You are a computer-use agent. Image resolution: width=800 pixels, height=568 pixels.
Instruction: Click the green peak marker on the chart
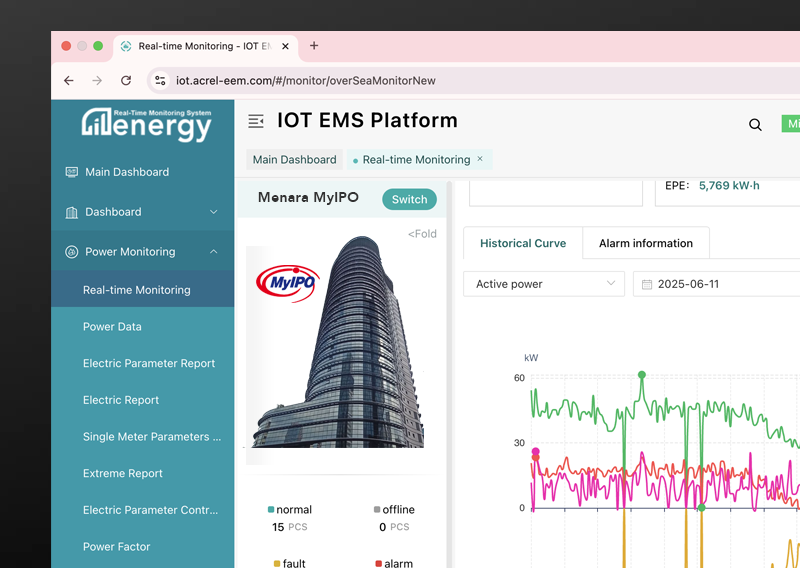[642, 375]
